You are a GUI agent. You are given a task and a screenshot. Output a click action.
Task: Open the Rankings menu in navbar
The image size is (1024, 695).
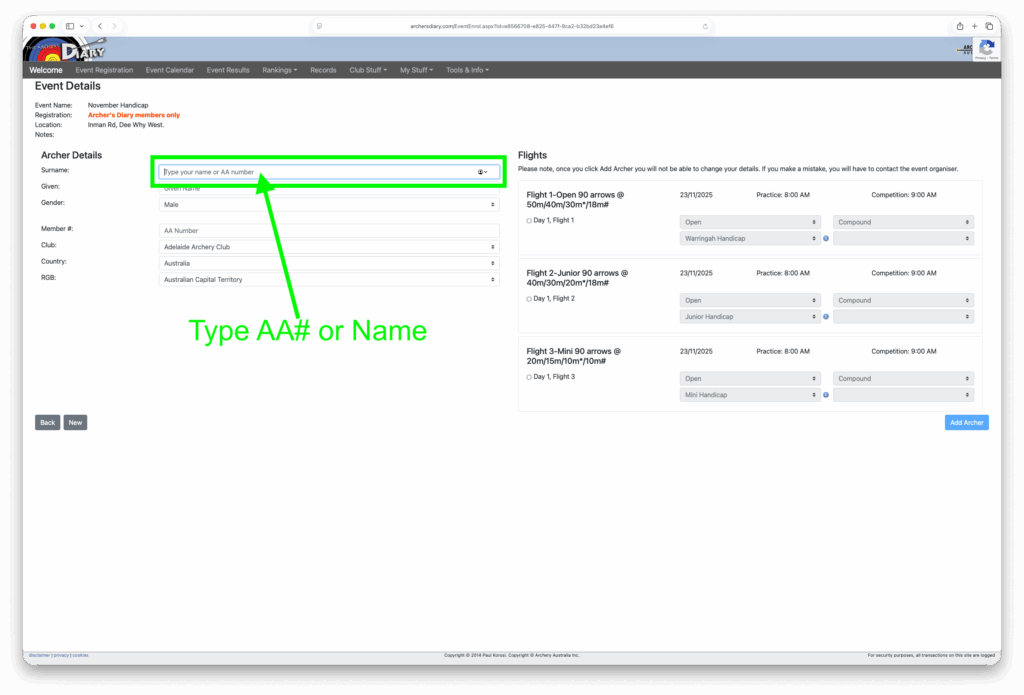pyautogui.click(x=279, y=70)
